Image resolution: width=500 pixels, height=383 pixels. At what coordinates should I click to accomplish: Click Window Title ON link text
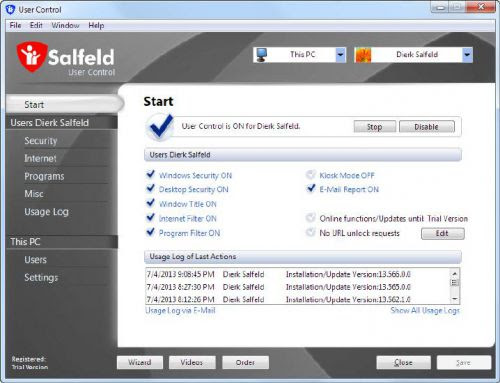point(188,204)
